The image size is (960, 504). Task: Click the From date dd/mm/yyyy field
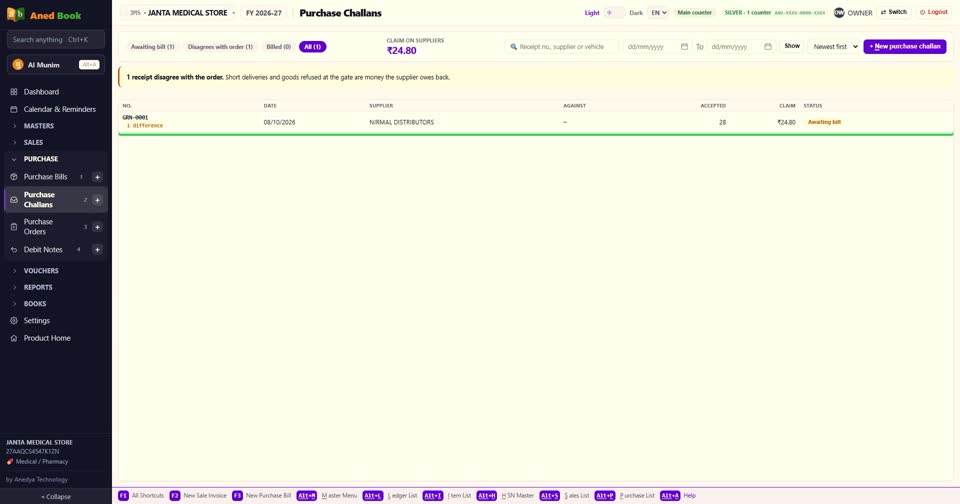(656, 47)
